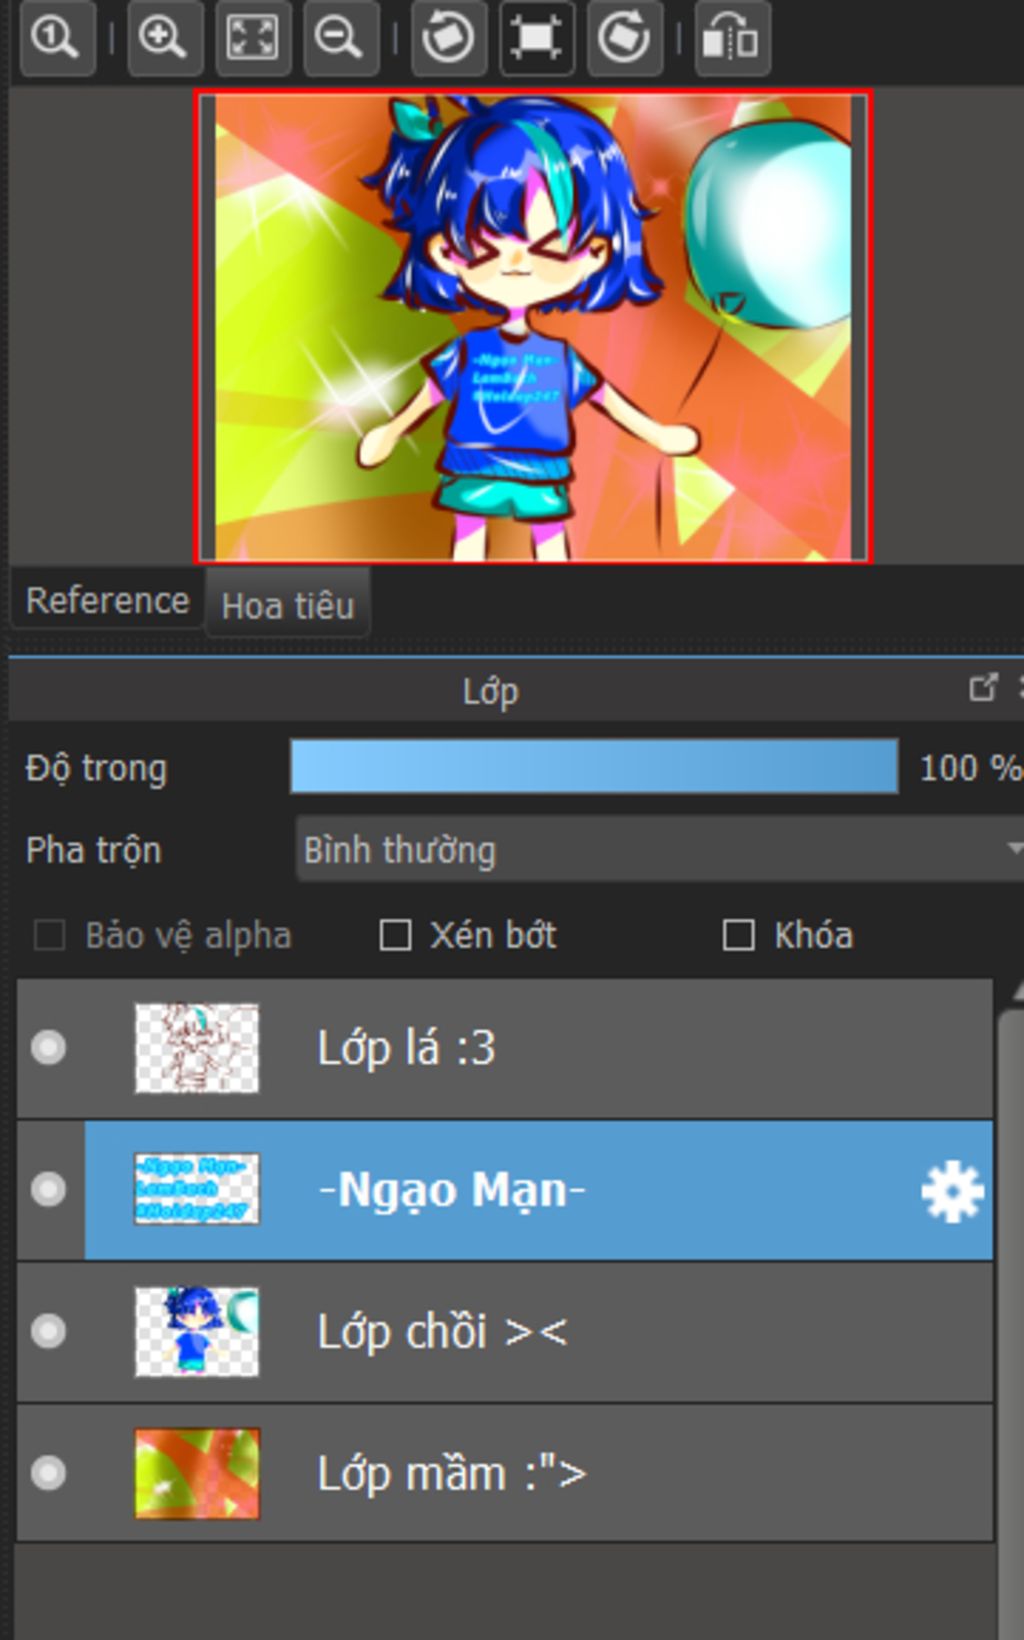Open the Pha trộn blend mode dropdown
The height and width of the screenshot is (1640, 1024).
coord(660,850)
